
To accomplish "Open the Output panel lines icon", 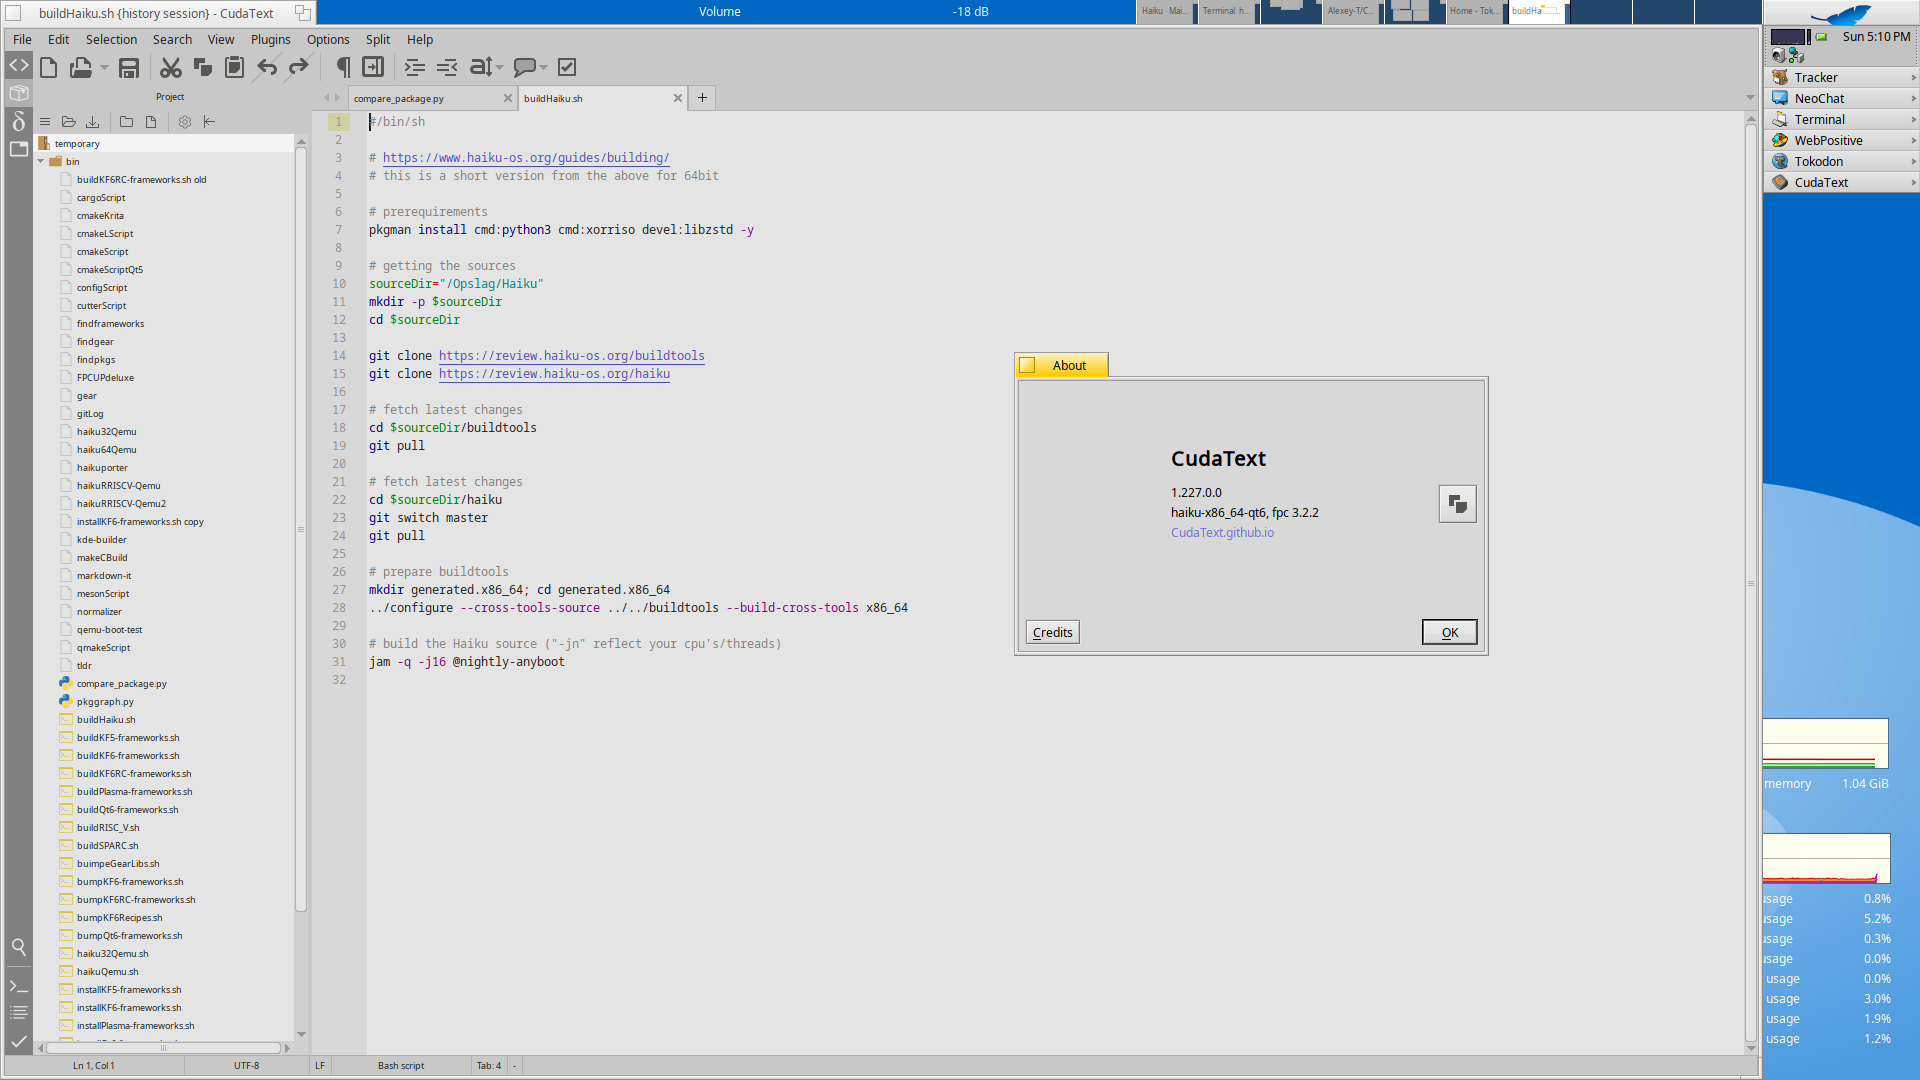I will (x=19, y=1013).
